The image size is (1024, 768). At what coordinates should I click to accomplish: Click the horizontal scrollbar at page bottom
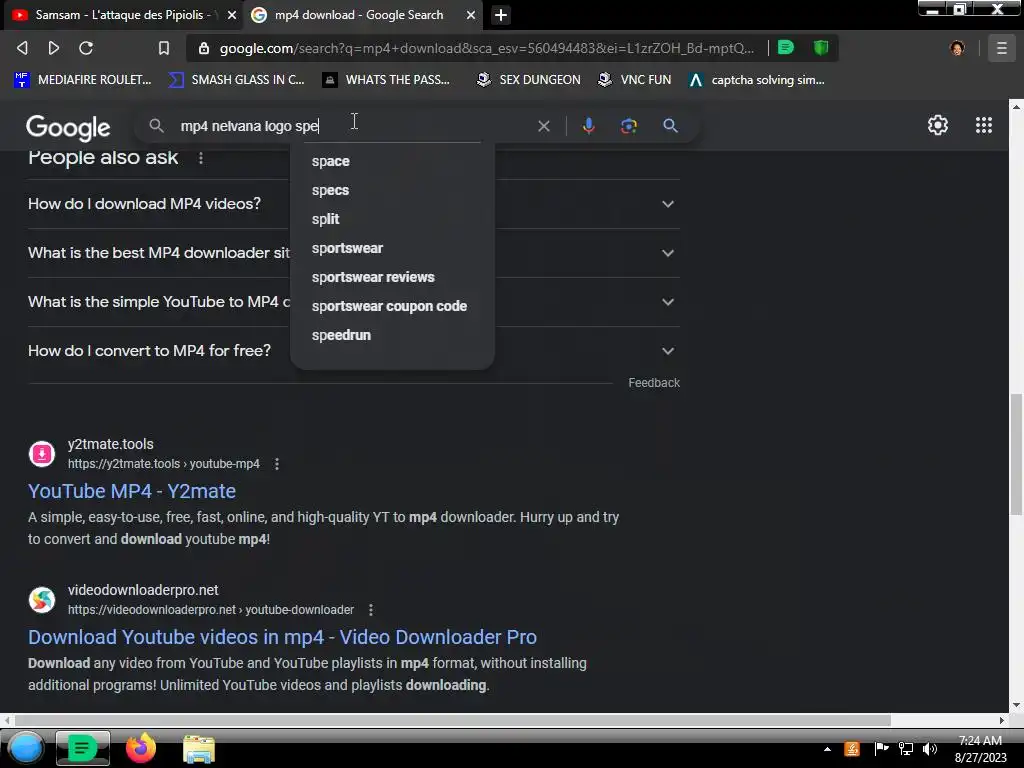tap(452, 720)
